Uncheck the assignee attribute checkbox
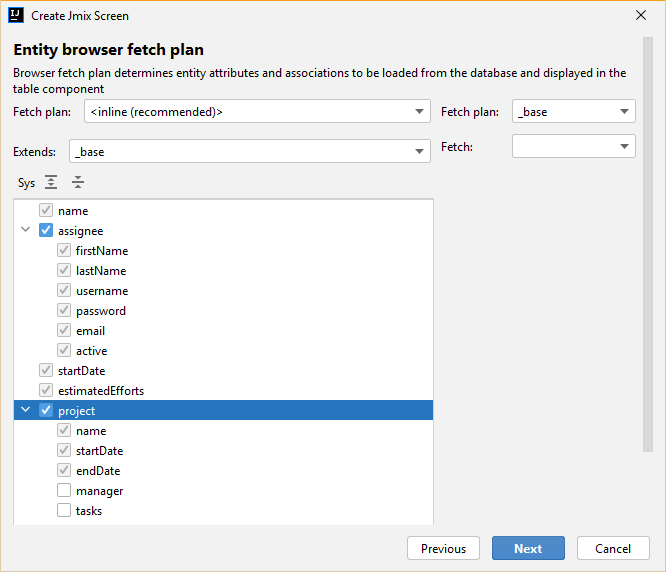 point(46,230)
